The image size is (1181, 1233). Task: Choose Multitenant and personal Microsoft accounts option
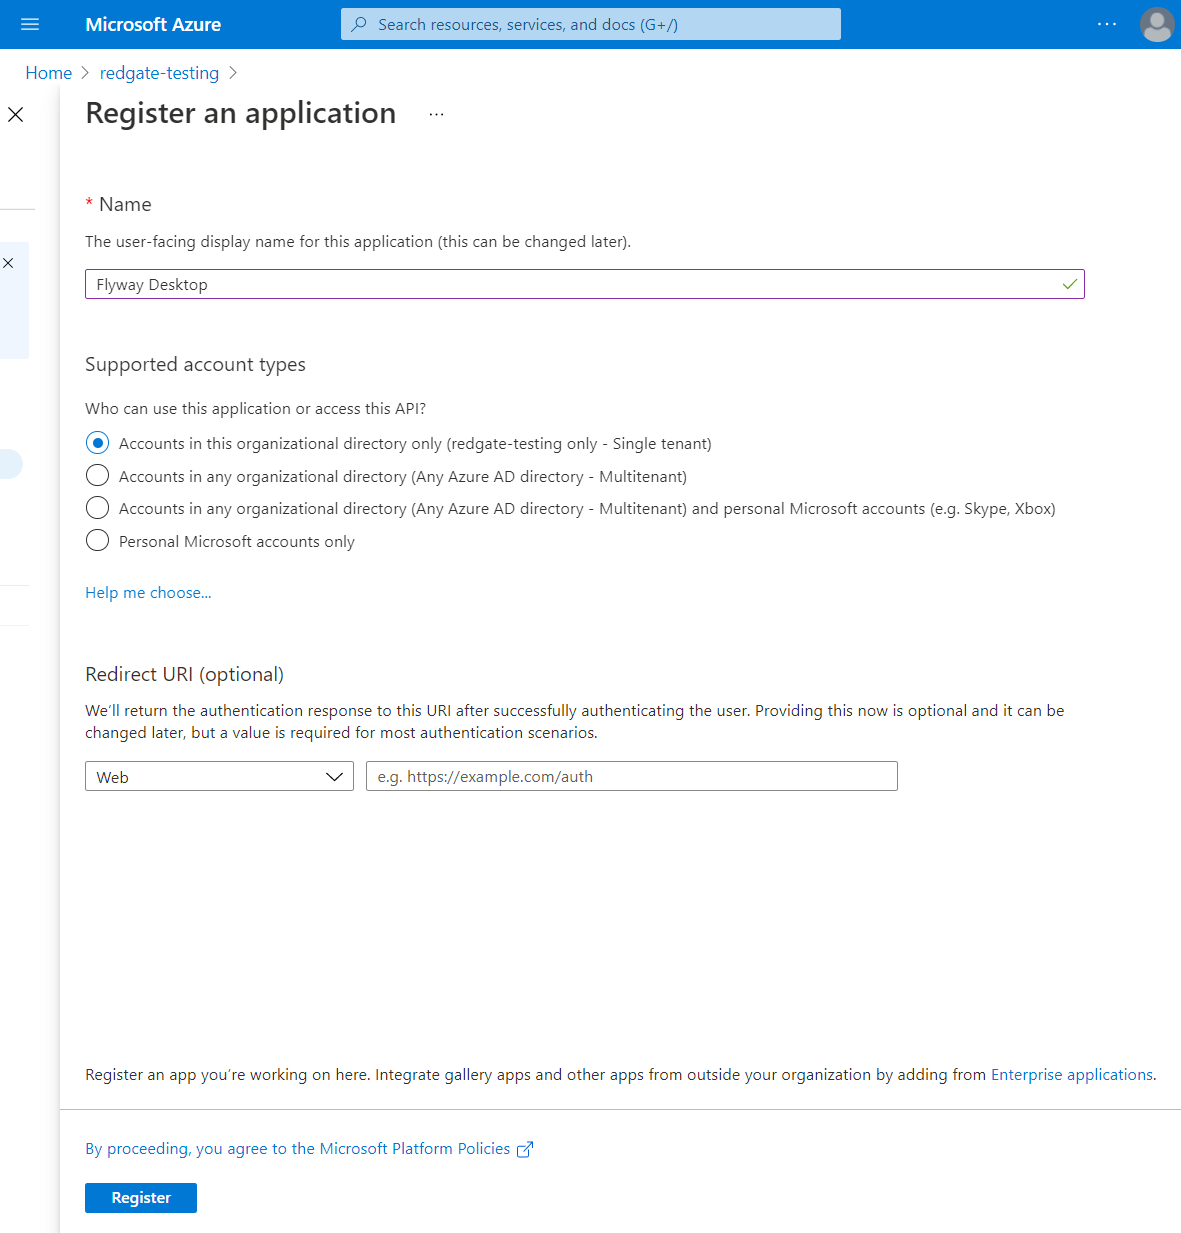click(98, 508)
